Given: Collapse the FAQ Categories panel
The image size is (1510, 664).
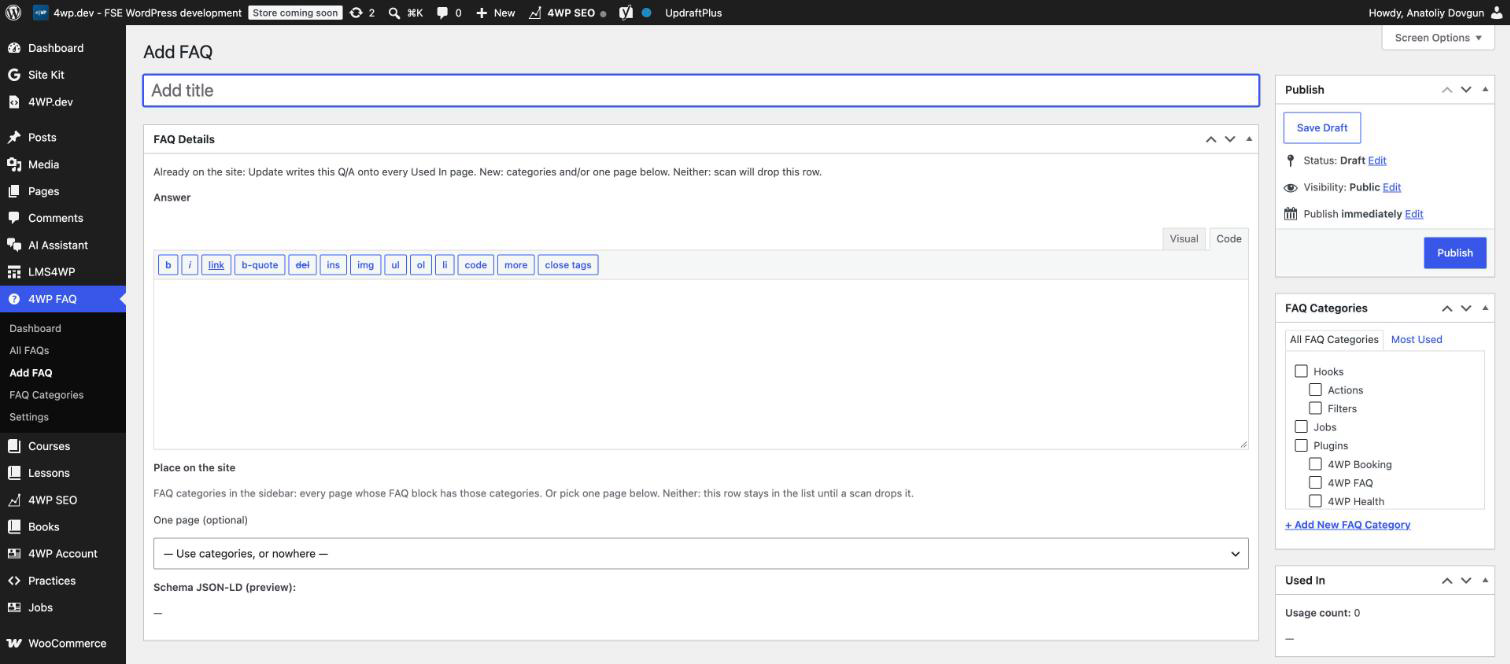Looking at the screenshot, I should 1485,308.
